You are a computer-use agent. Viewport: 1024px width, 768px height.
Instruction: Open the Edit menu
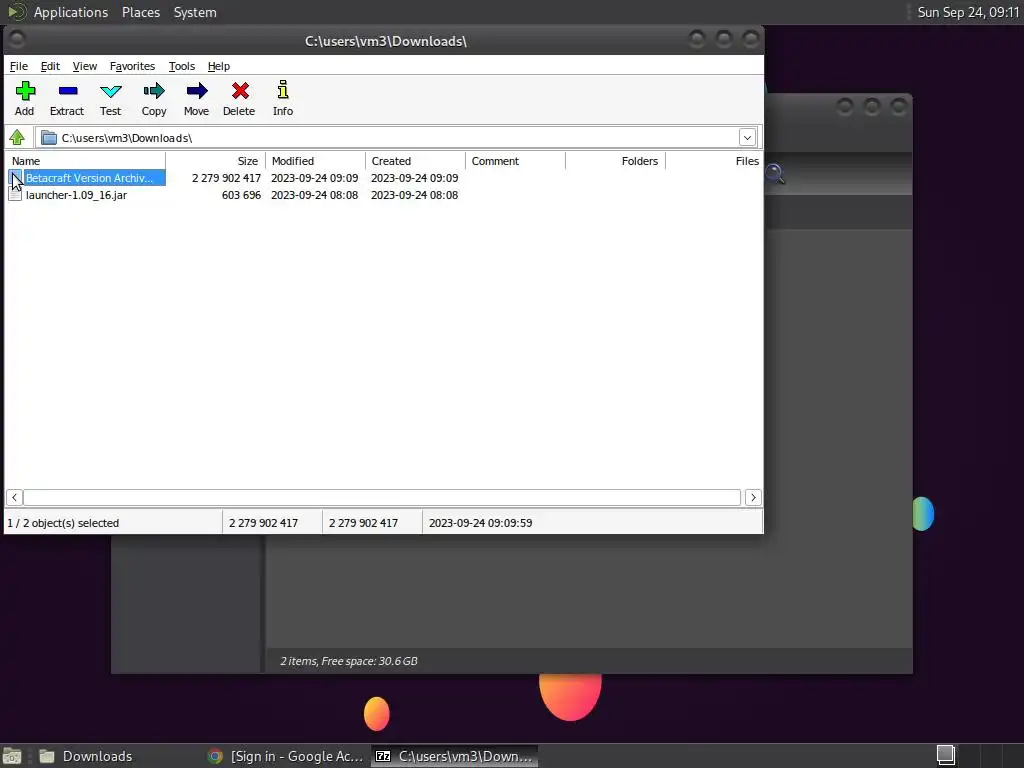point(50,66)
